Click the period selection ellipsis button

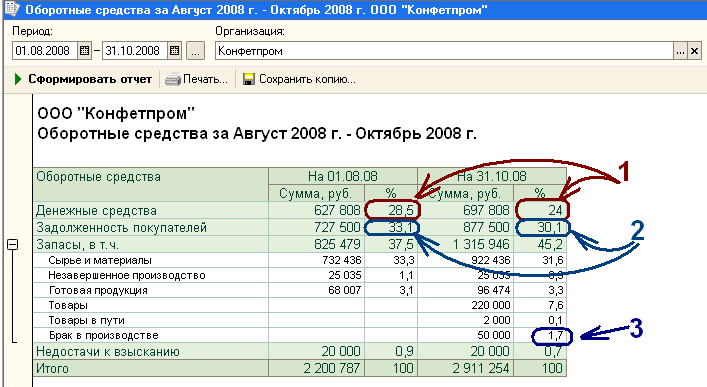click(195, 51)
